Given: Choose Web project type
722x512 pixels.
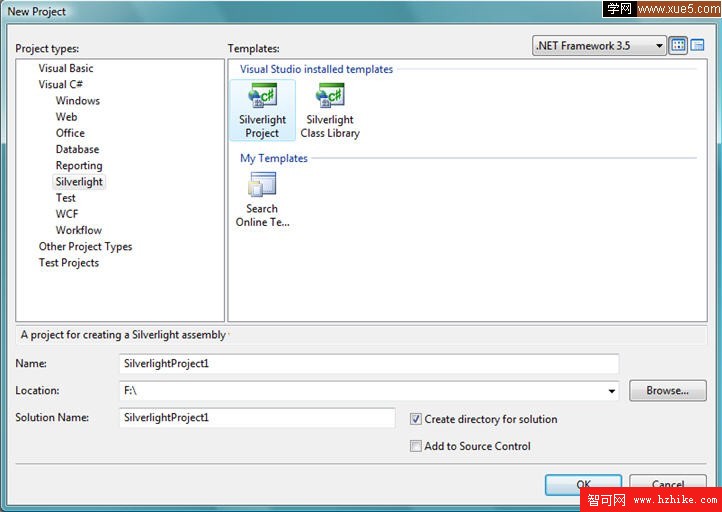Looking at the screenshot, I should click(x=66, y=117).
